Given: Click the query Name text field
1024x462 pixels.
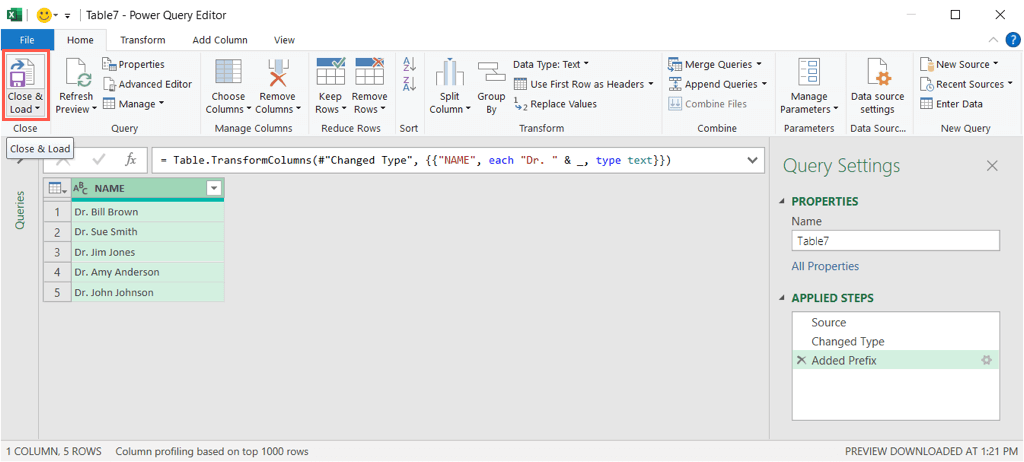Looking at the screenshot, I should (895, 241).
